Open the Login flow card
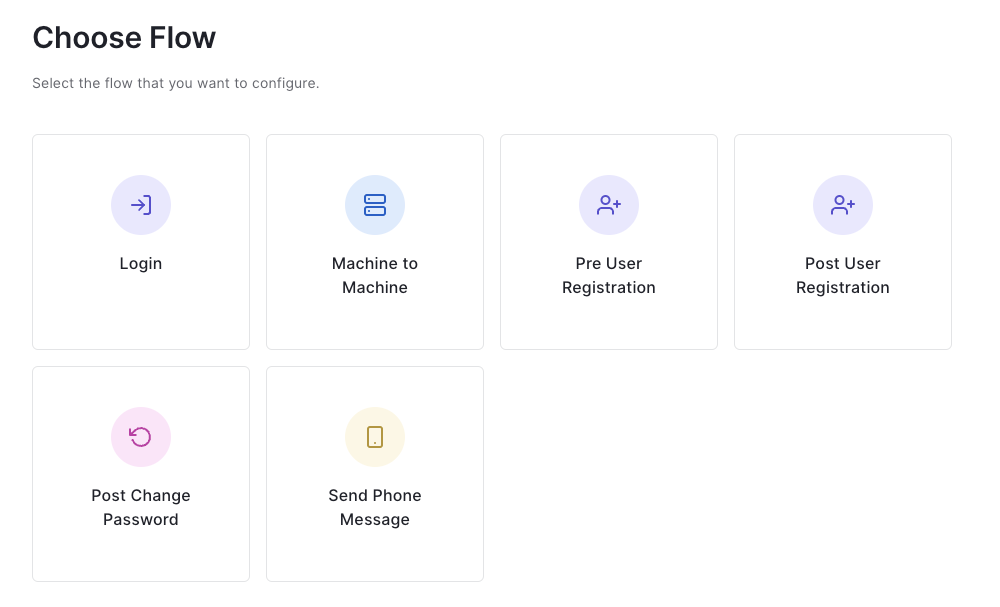Screen dimensions: 1000x607 141,242
